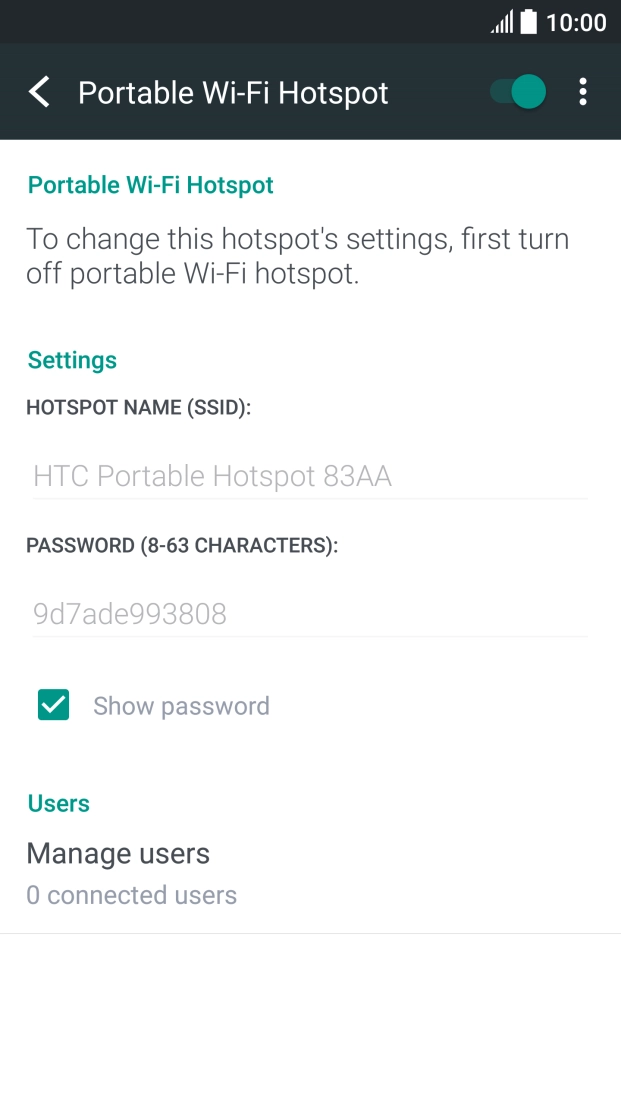Tap the Settings section header

point(72,360)
